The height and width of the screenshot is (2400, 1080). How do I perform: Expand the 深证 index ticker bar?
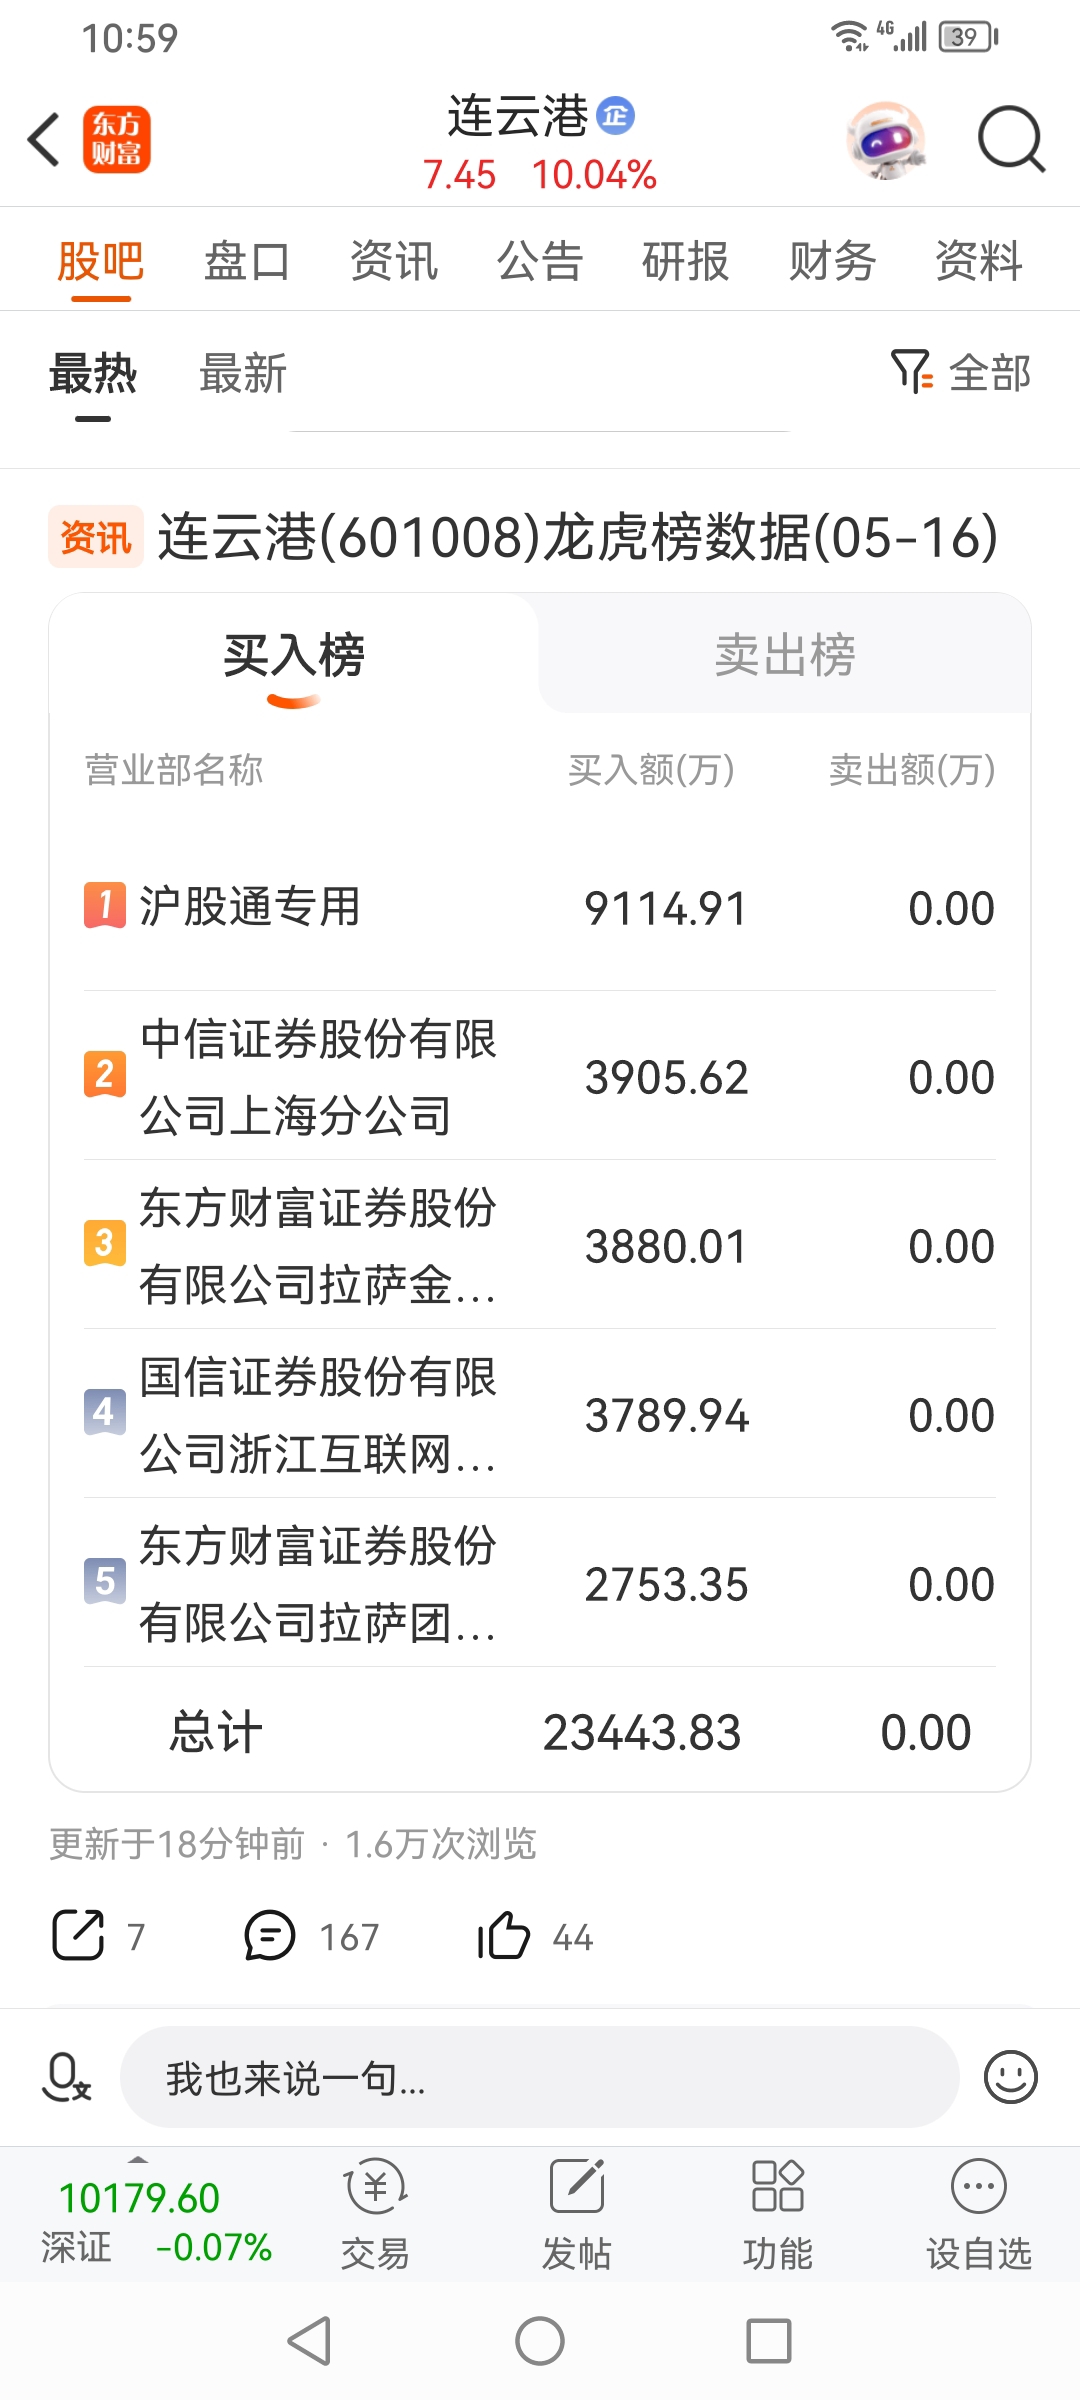[157, 2218]
